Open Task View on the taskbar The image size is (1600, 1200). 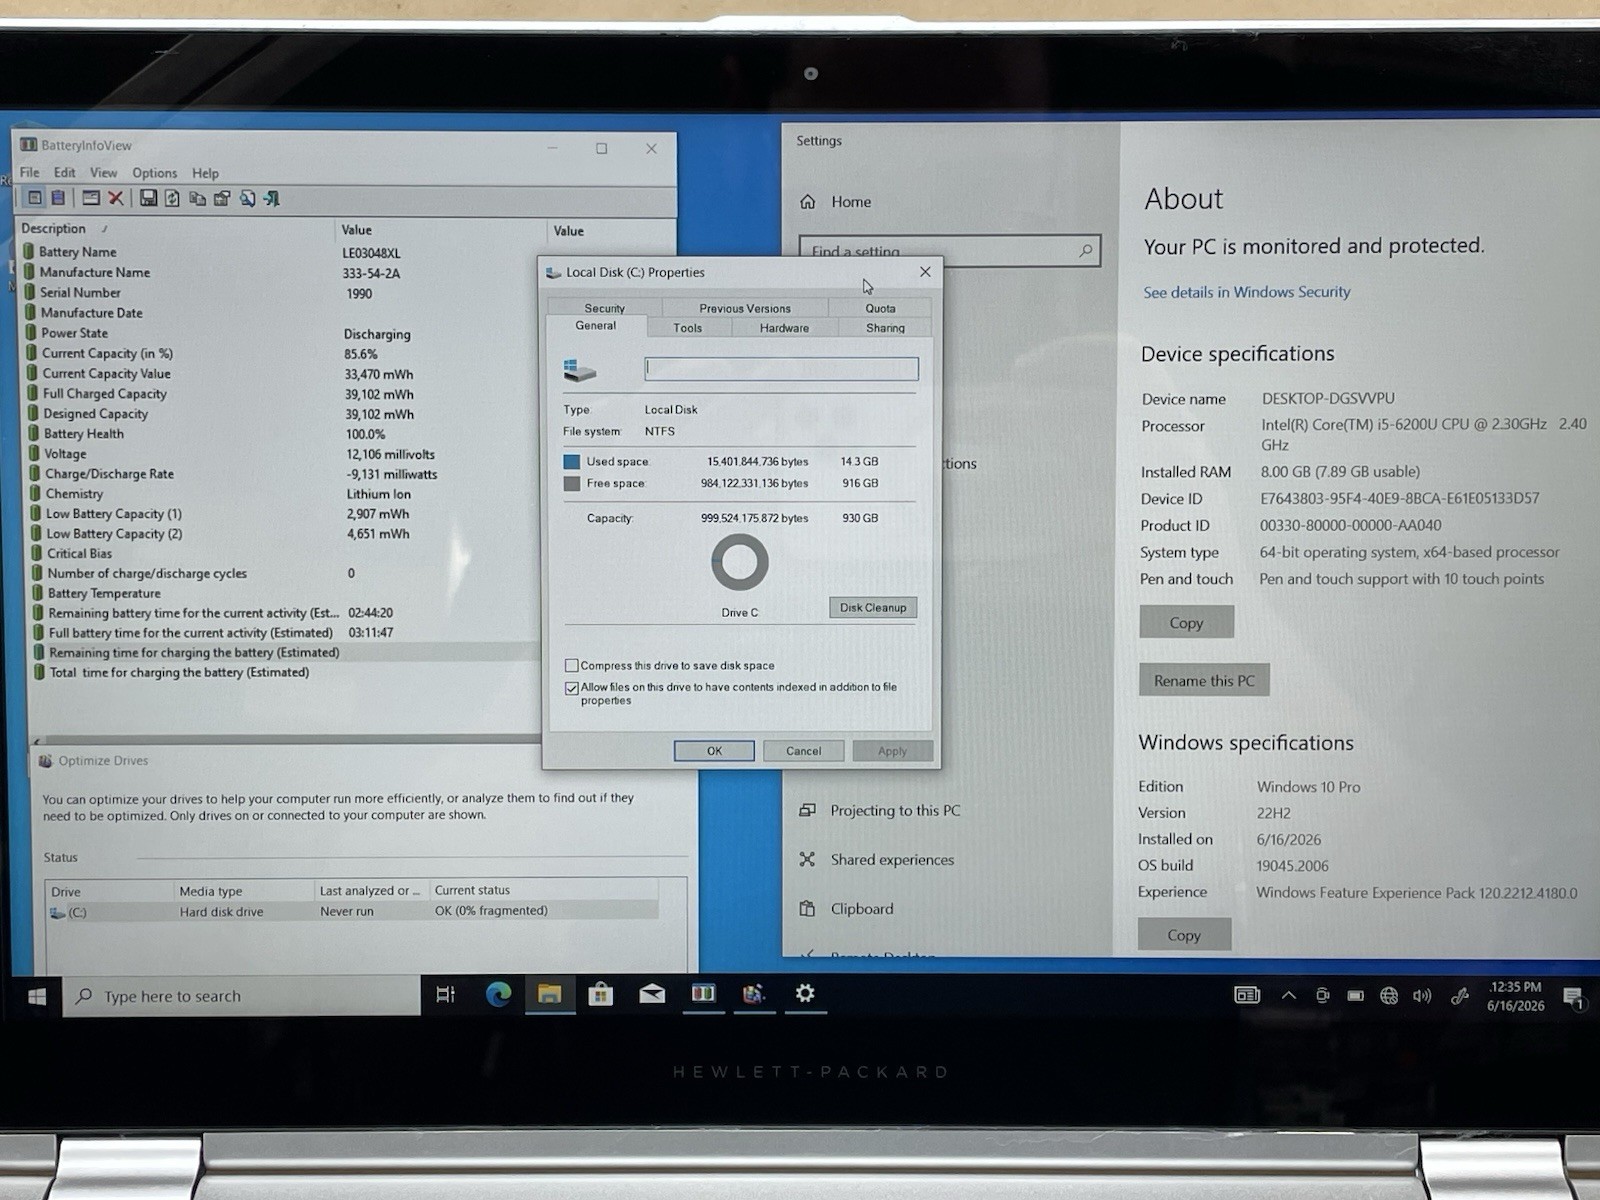pyautogui.click(x=446, y=994)
